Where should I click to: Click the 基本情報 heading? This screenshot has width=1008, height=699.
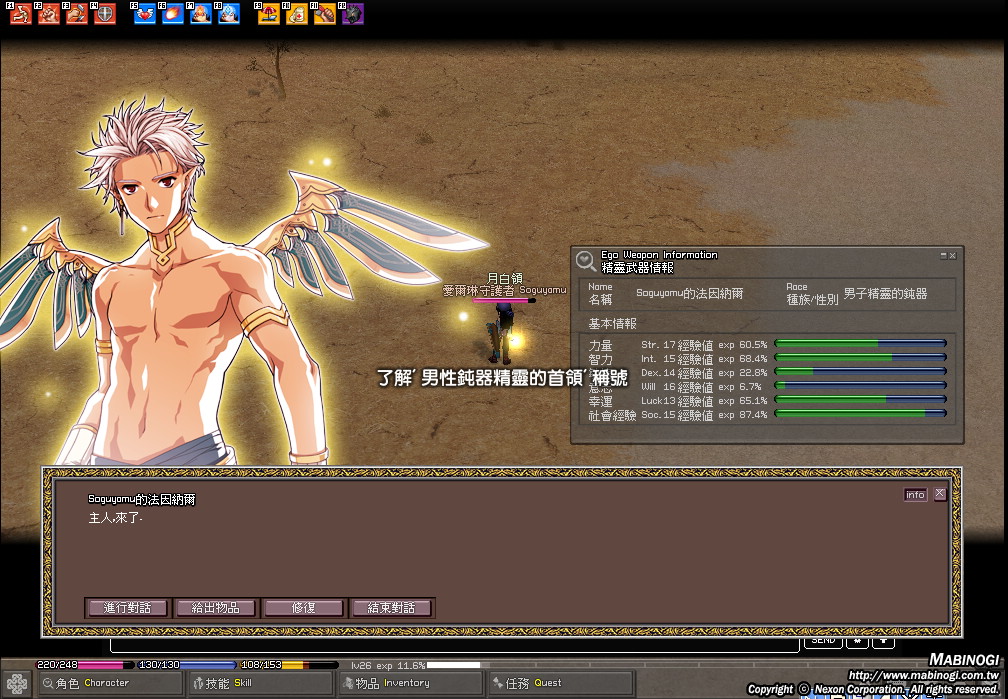(x=612, y=323)
